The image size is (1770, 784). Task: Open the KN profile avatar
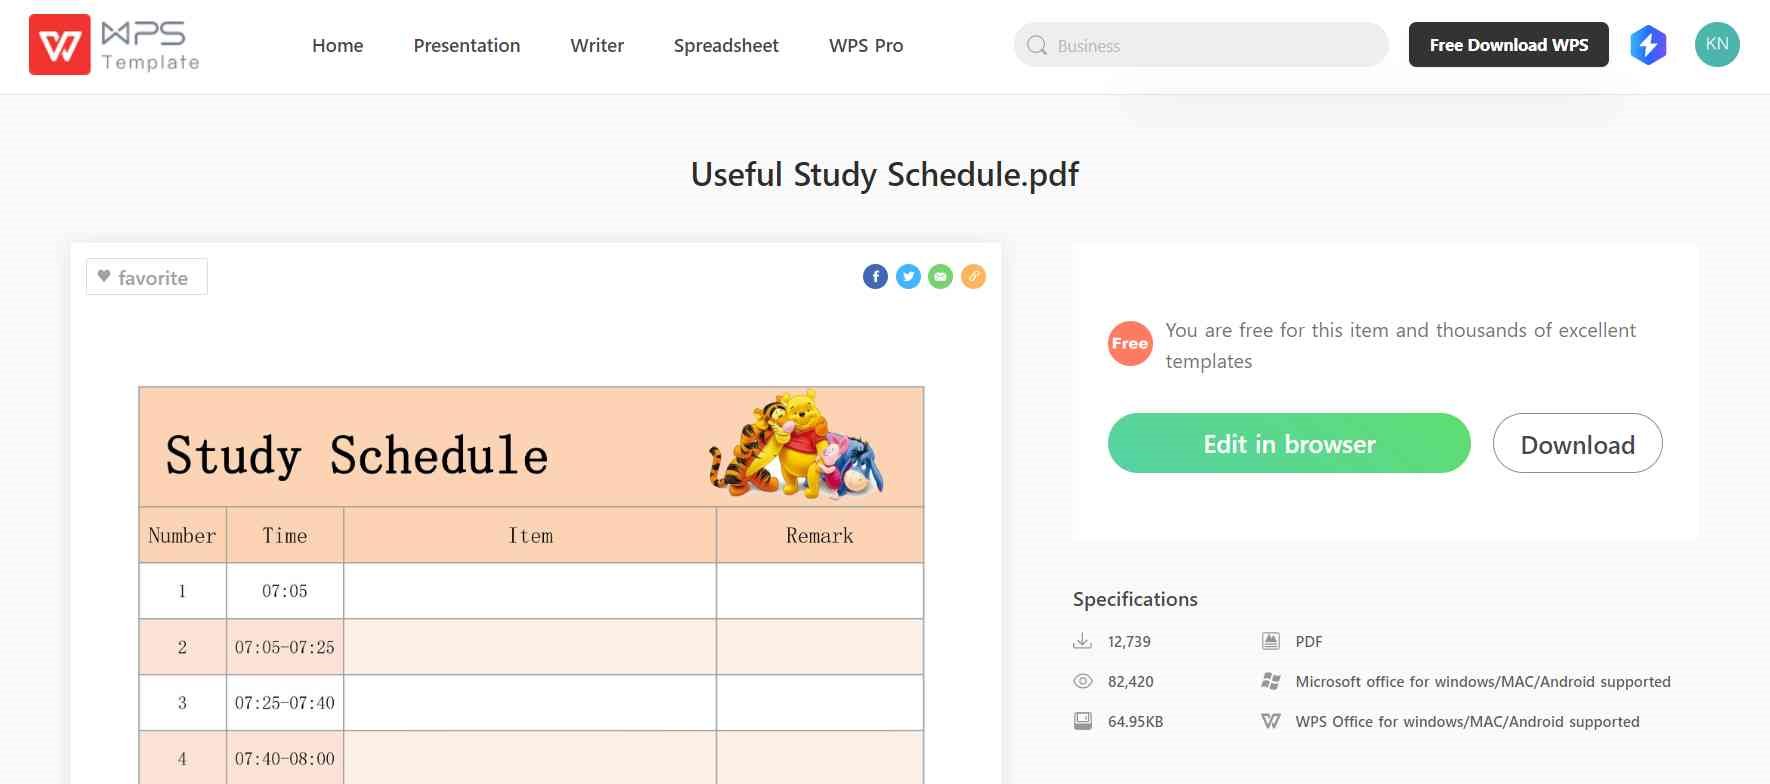click(x=1716, y=44)
